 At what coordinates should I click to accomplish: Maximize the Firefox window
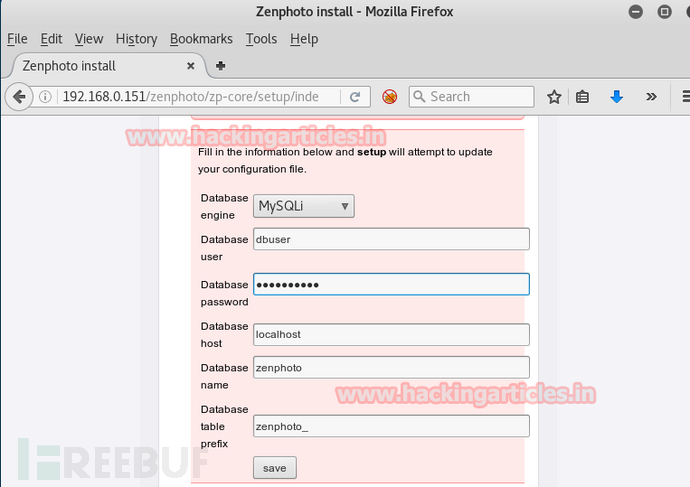point(664,11)
